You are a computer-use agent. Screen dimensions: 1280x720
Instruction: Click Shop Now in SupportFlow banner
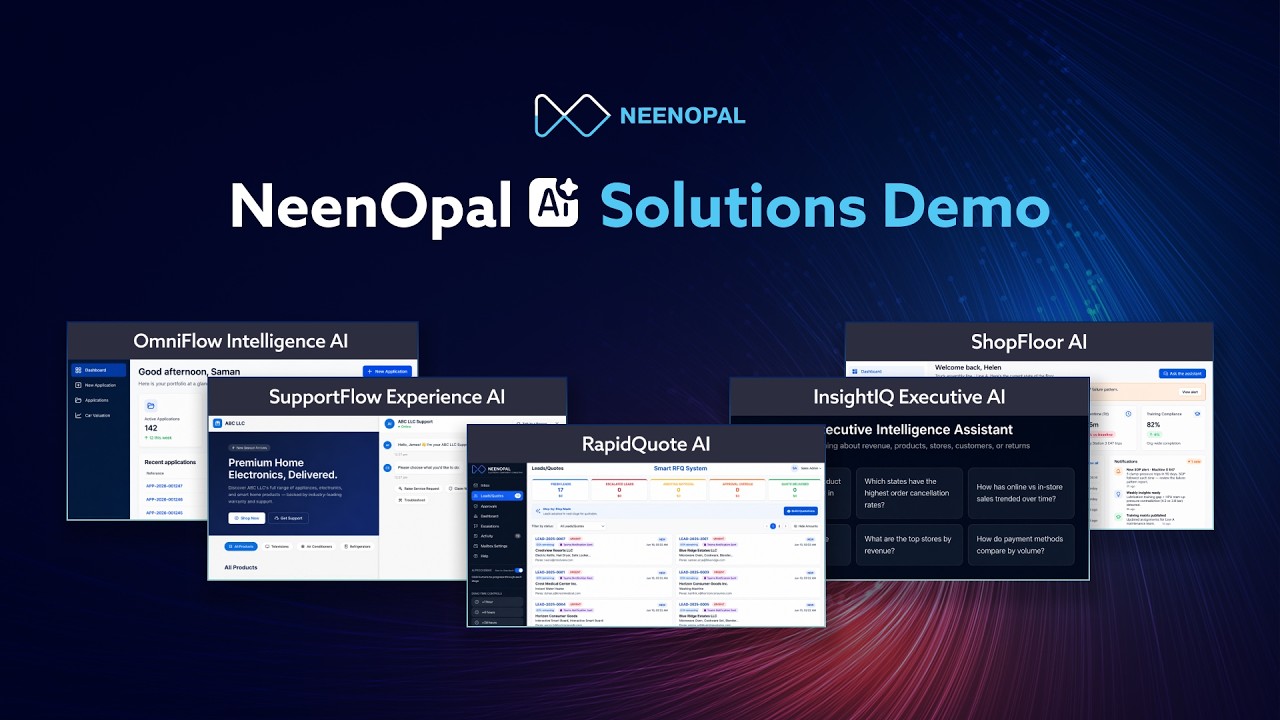coord(245,518)
